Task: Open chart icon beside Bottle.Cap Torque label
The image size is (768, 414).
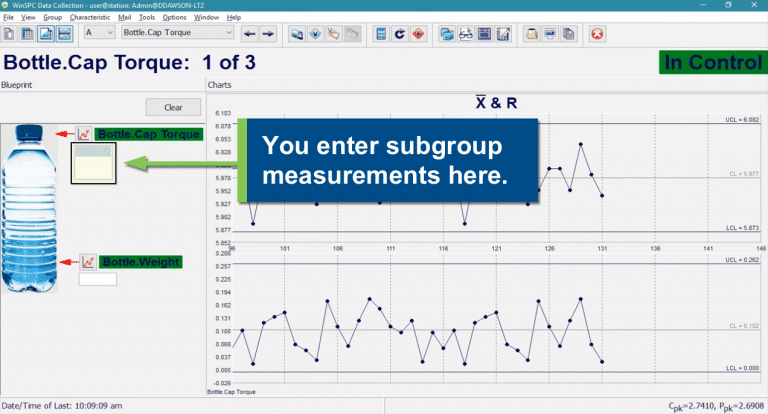Action: pos(85,134)
